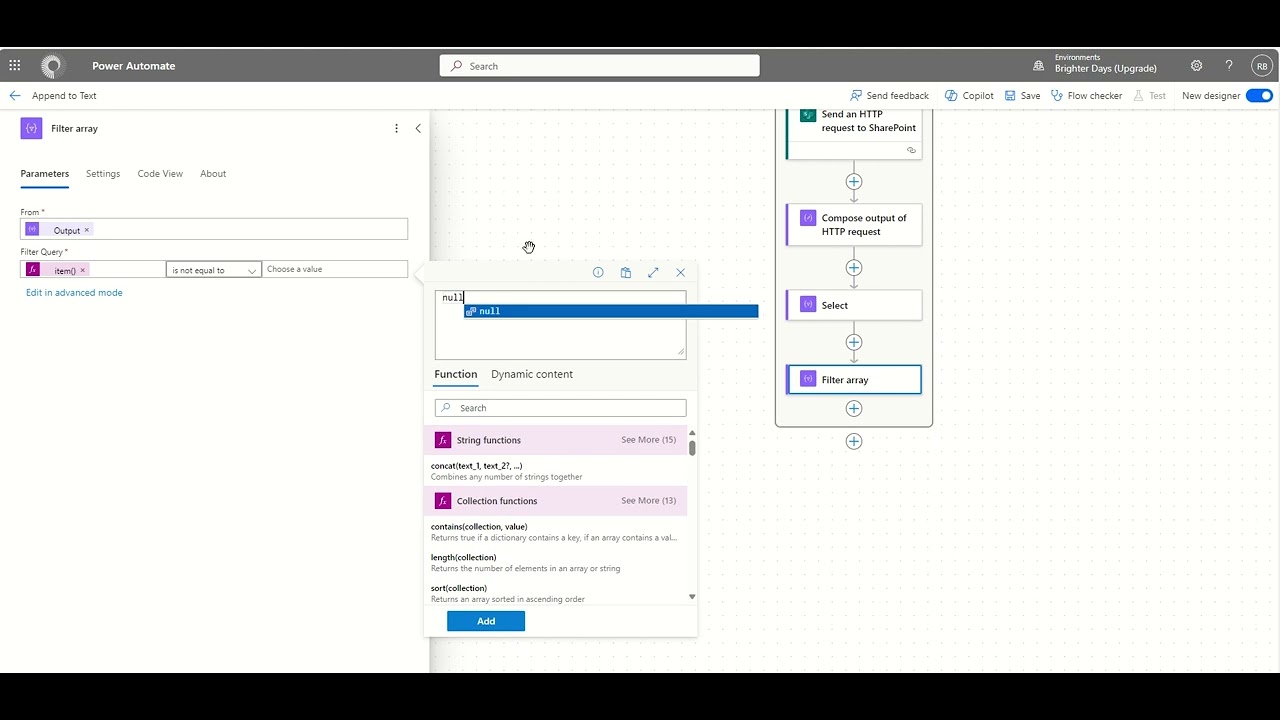Image resolution: width=1280 pixels, height=720 pixels.
Task: Select Compose output of HTTP request action
Action: click(x=854, y=225)
